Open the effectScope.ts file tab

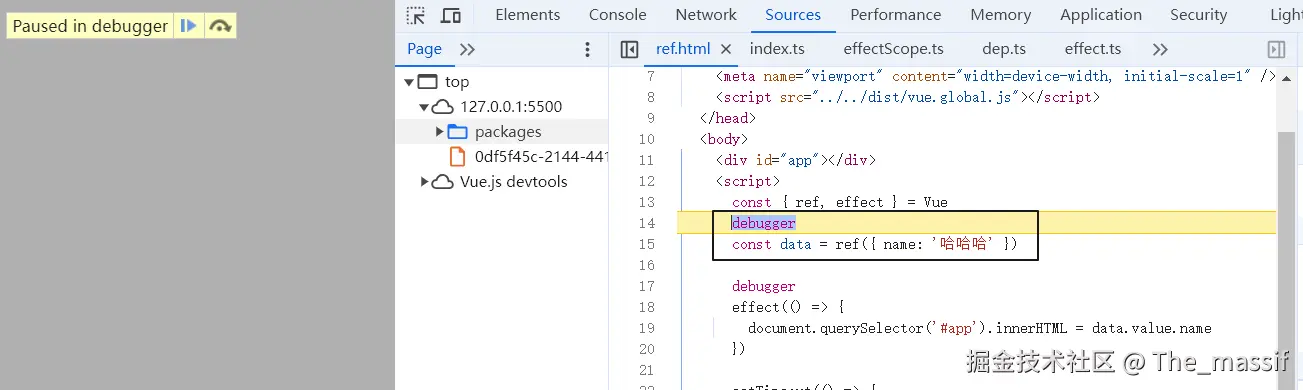[x=894, y=49]
